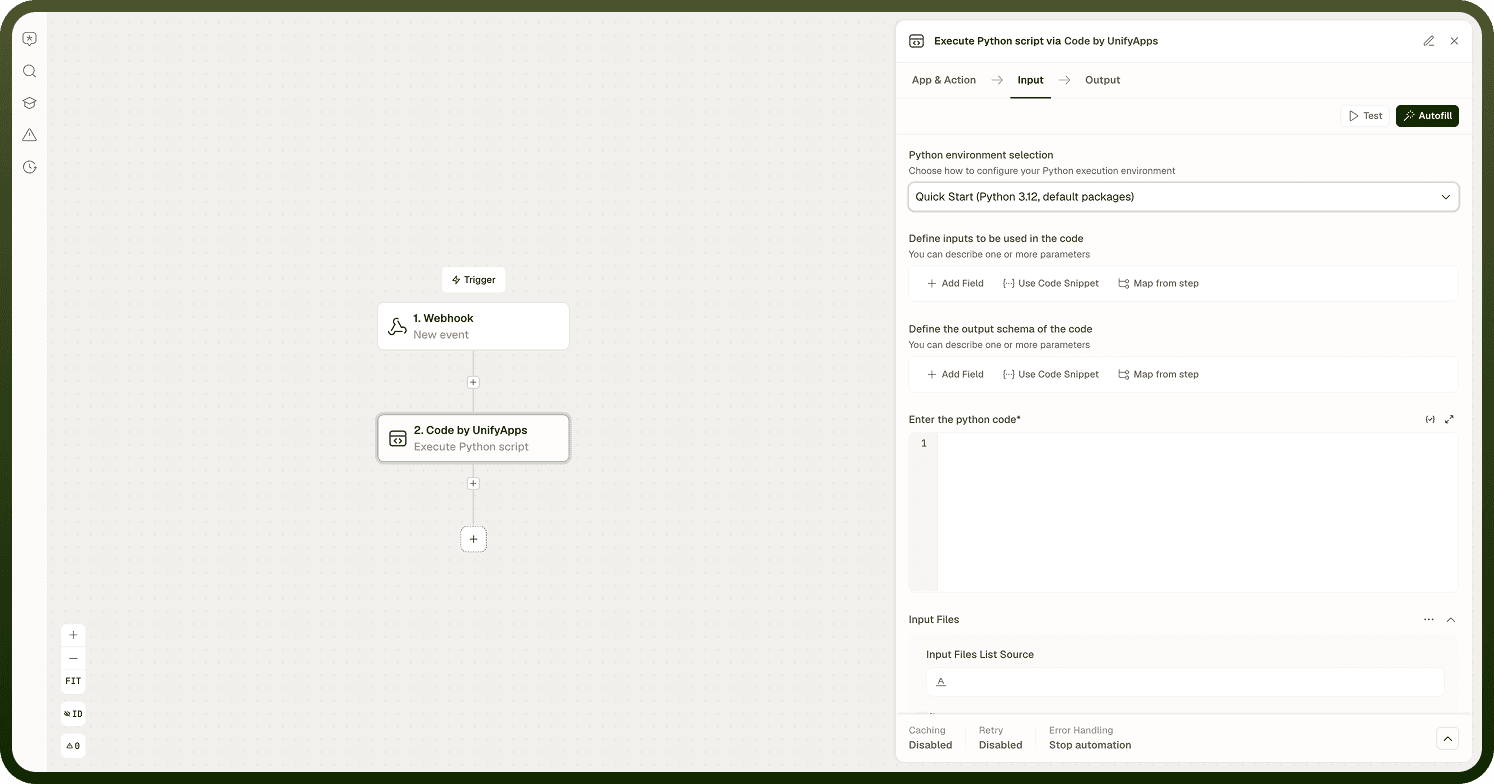Open the Caching Disabled setting
The height and width of the screenshot is (784, 1494).
[x=930, y=738]
